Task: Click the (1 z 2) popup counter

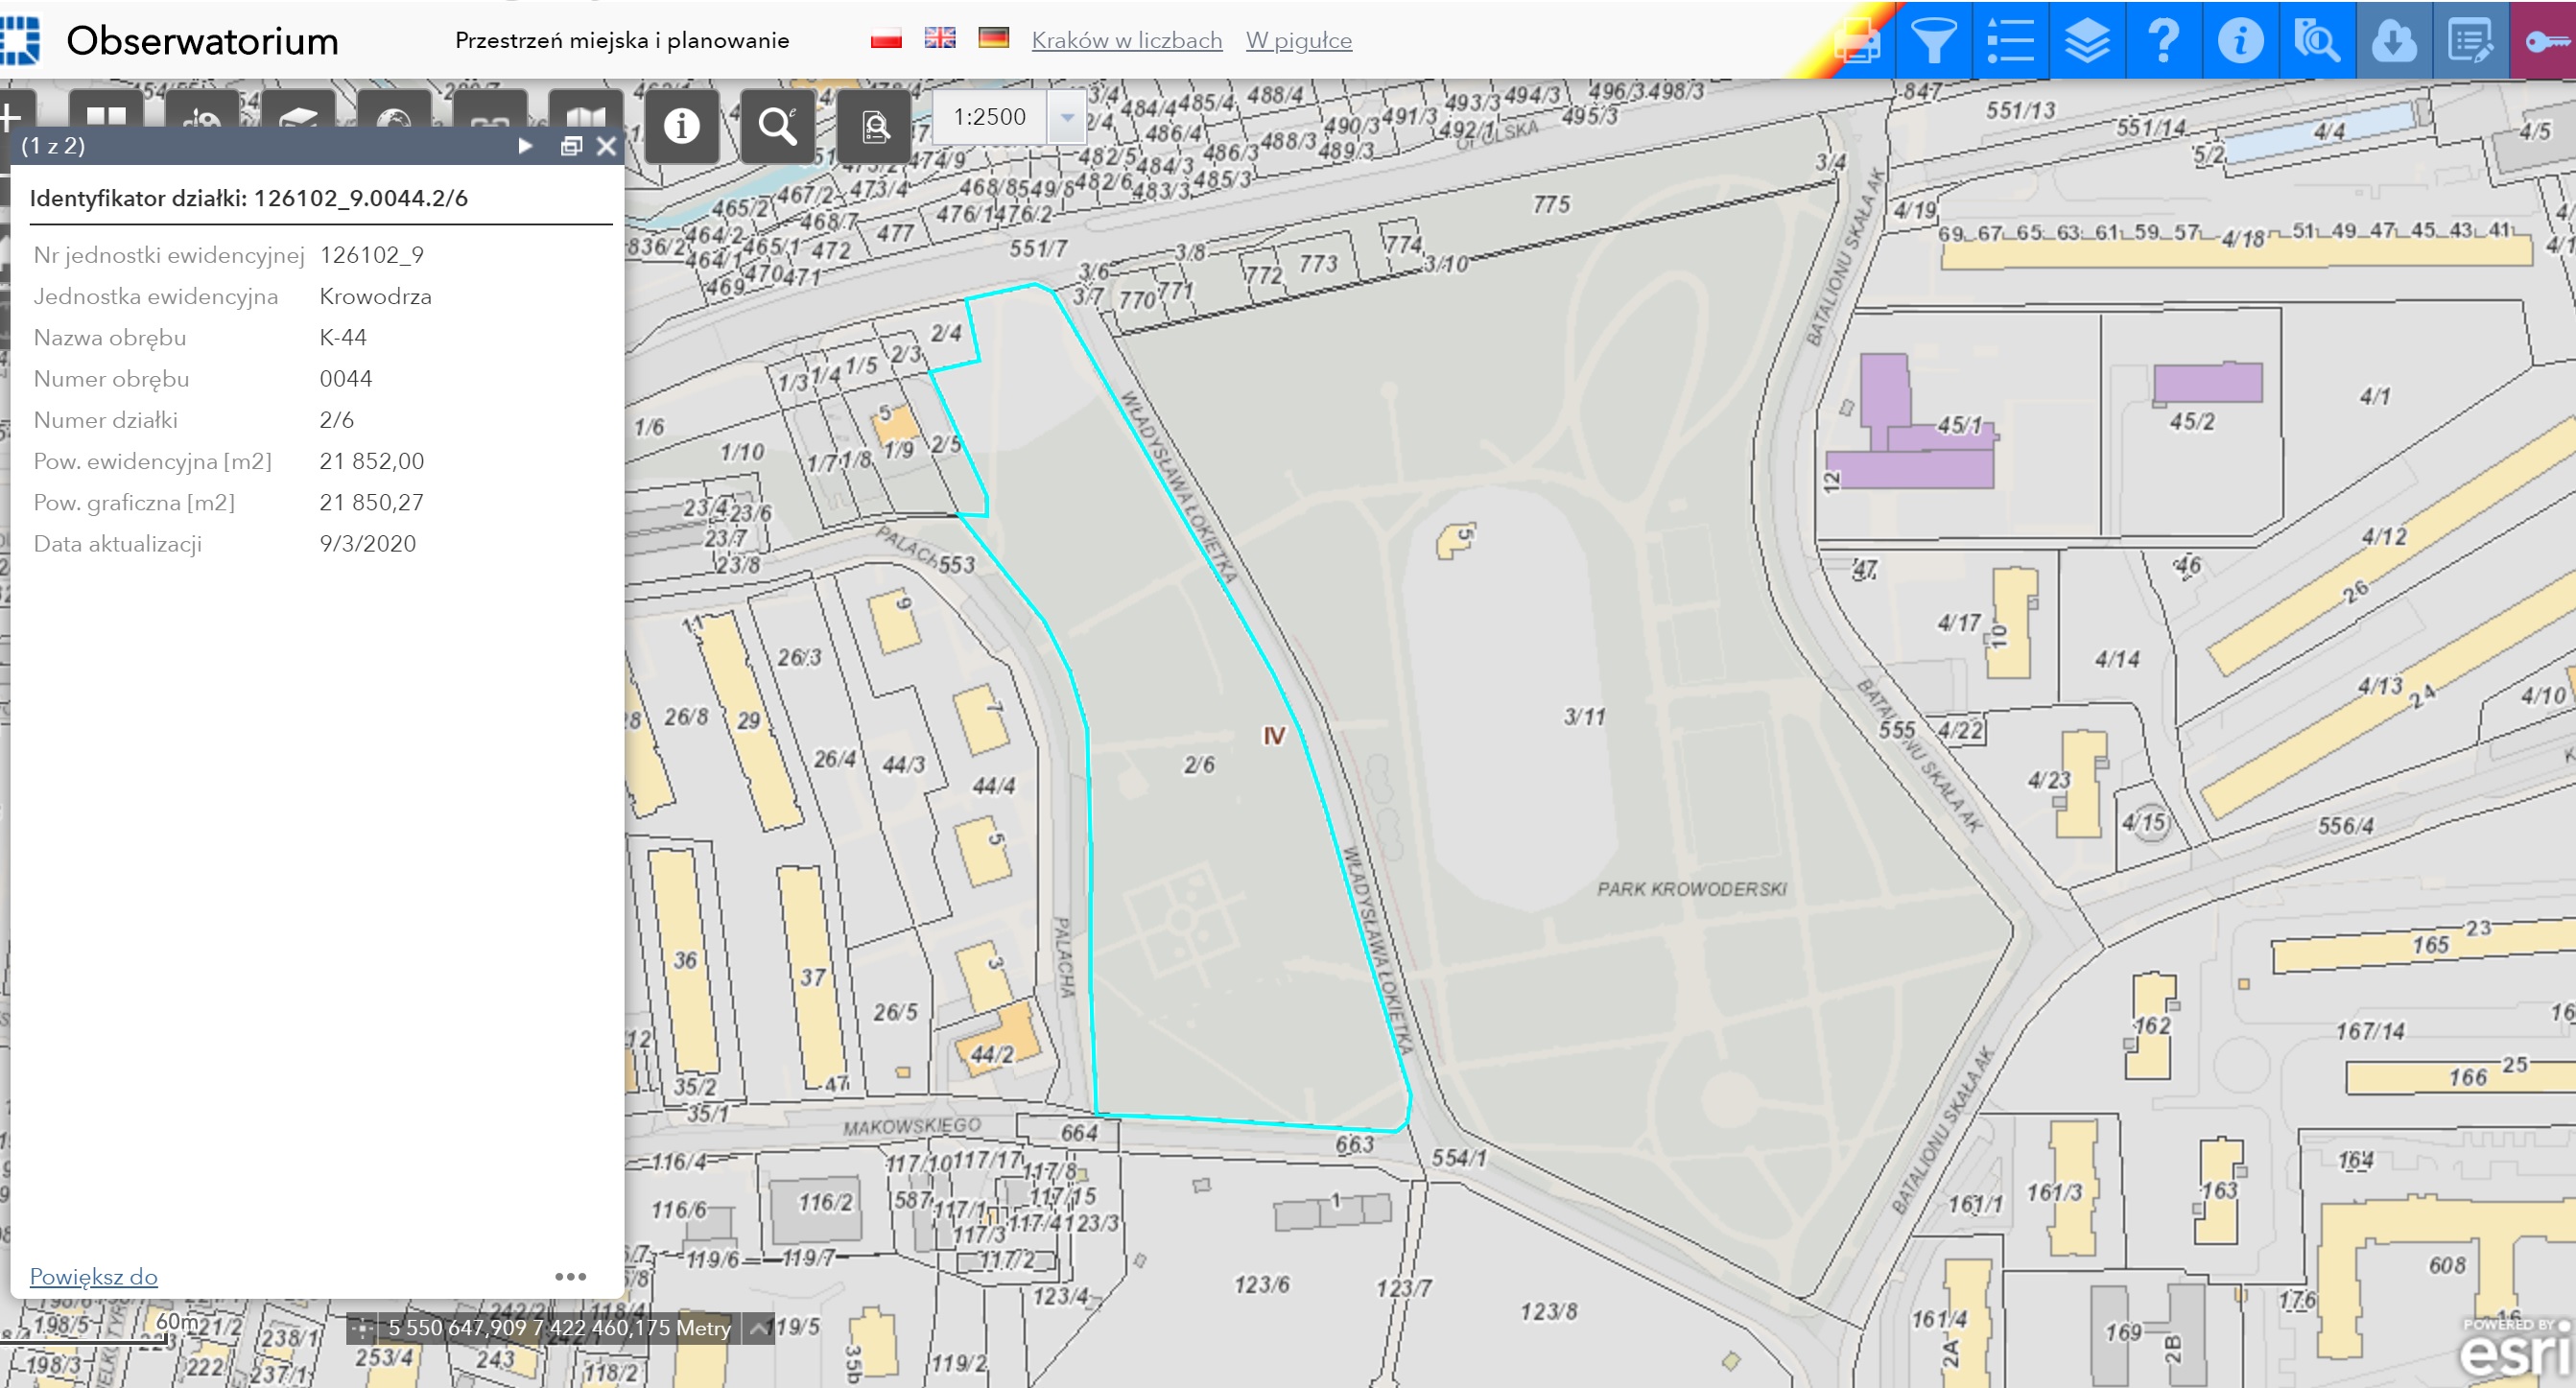Action: 53,146
